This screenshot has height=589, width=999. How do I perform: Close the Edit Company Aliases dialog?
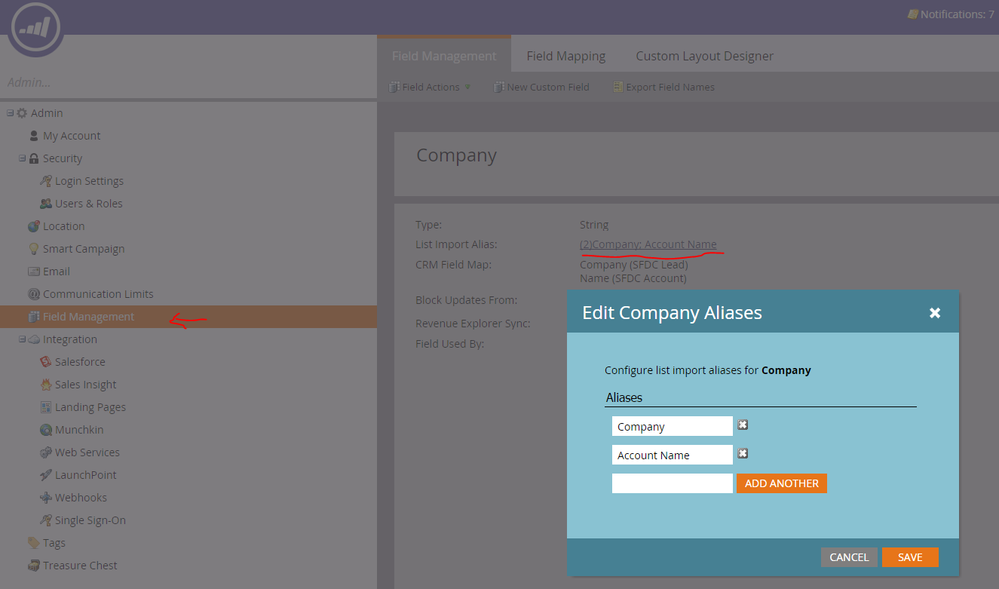point(935,313)
